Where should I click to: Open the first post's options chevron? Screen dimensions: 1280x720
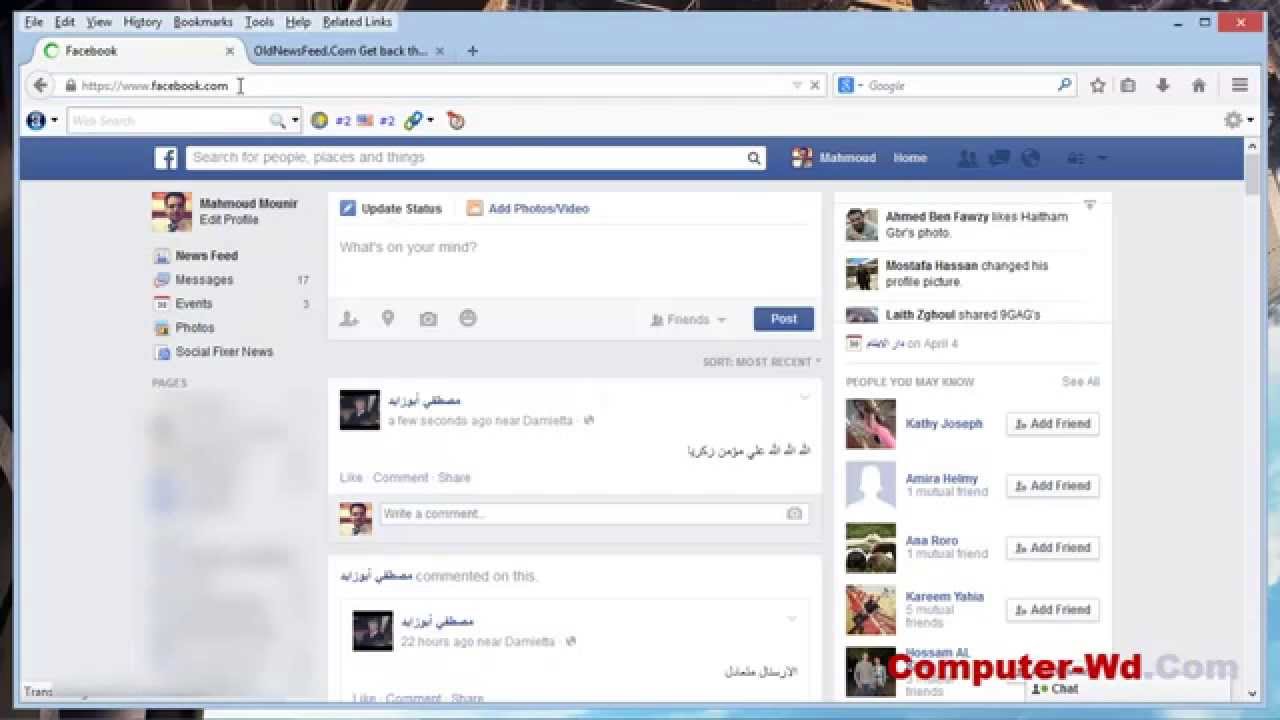[805, 398]
